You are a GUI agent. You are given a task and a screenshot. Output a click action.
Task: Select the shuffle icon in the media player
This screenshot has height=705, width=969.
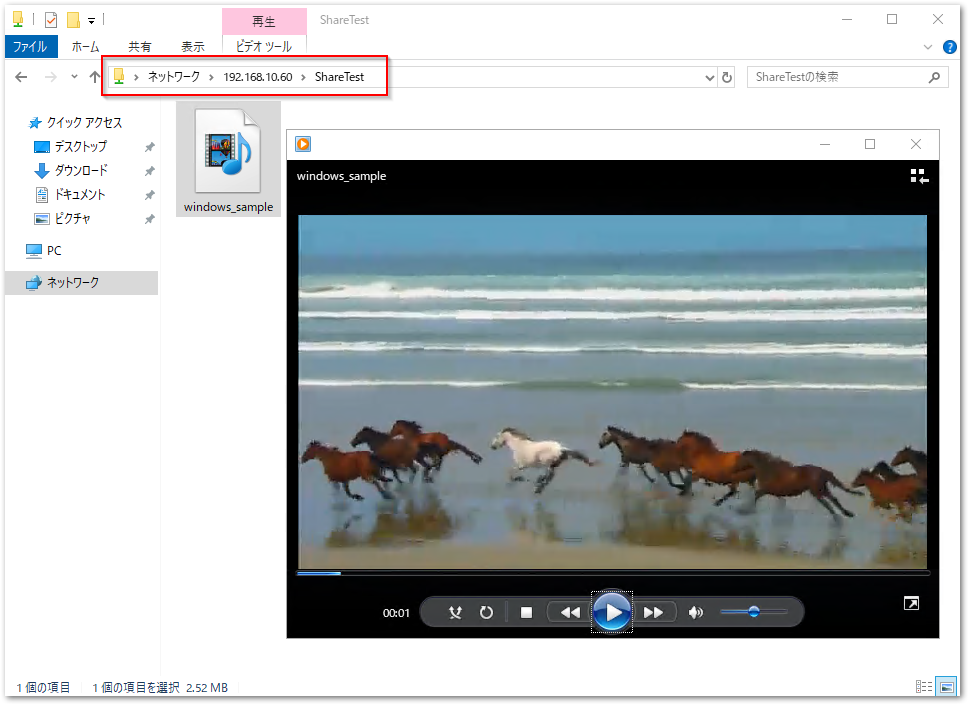pyautogui.click(x=456, y=612)
